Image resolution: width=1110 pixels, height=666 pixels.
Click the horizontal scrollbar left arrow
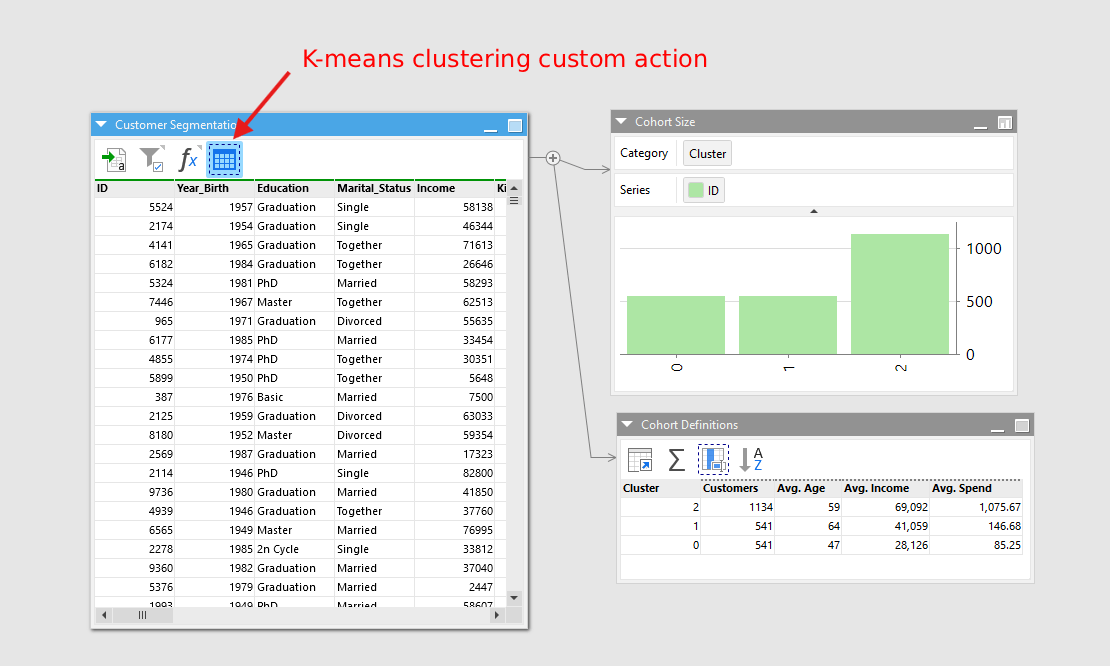[x=104, y=615]
